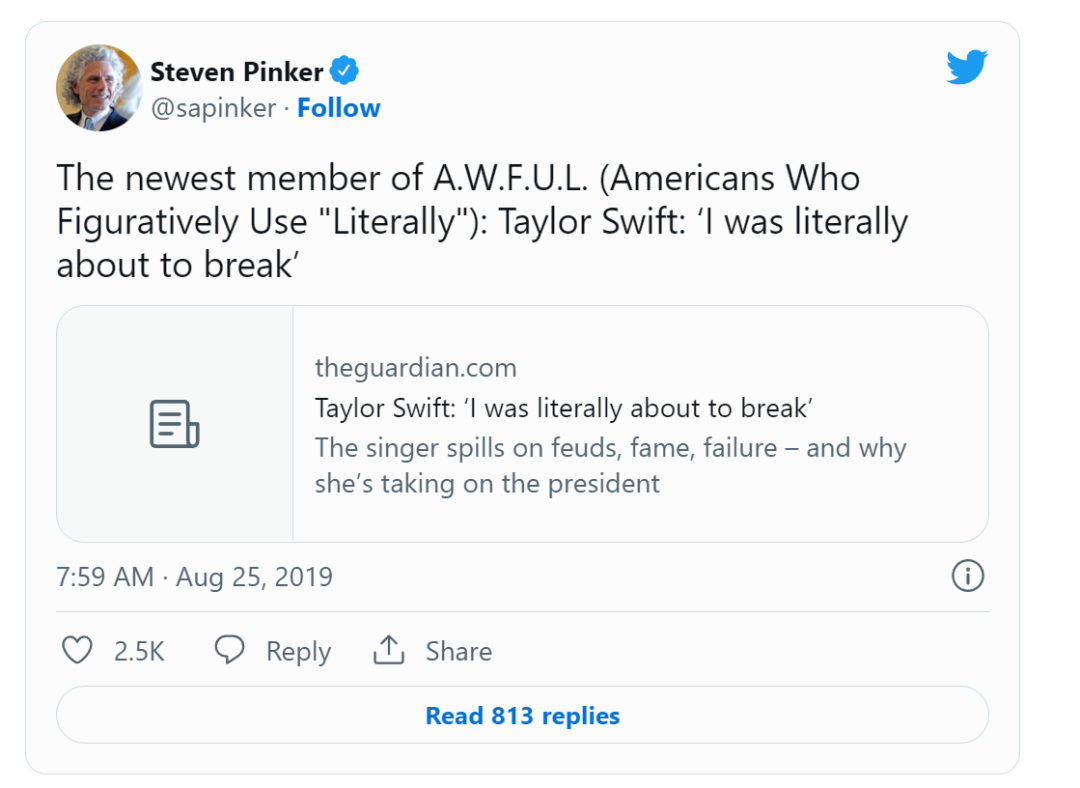Click the reply speech bubble icon
Image resolution: width=1080 pixels, height=788 pixels.
(x=230, y=651)
